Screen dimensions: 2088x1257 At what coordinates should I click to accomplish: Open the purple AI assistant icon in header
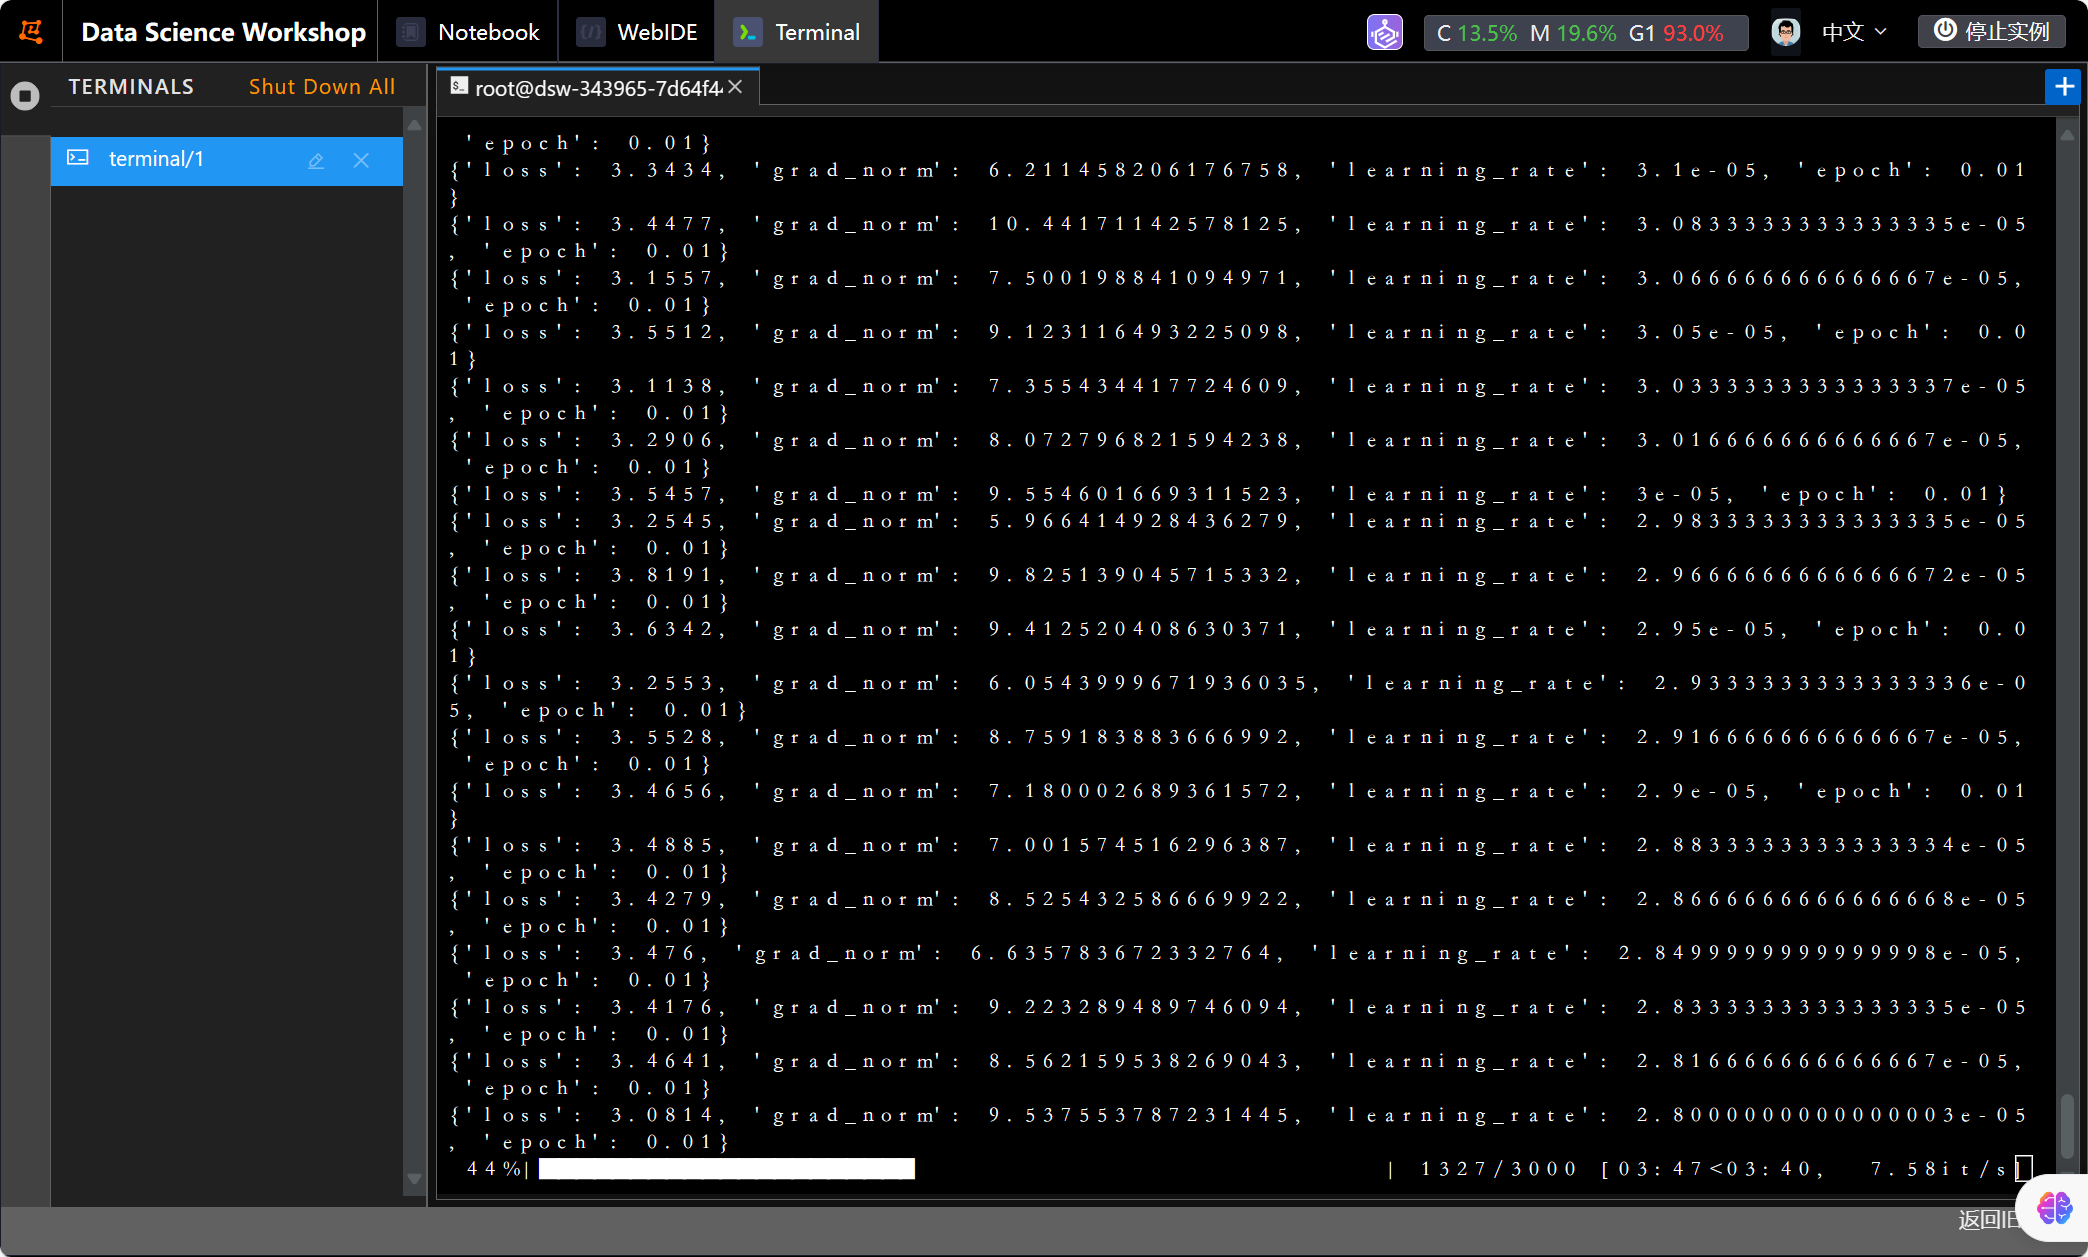[1384, 33]
